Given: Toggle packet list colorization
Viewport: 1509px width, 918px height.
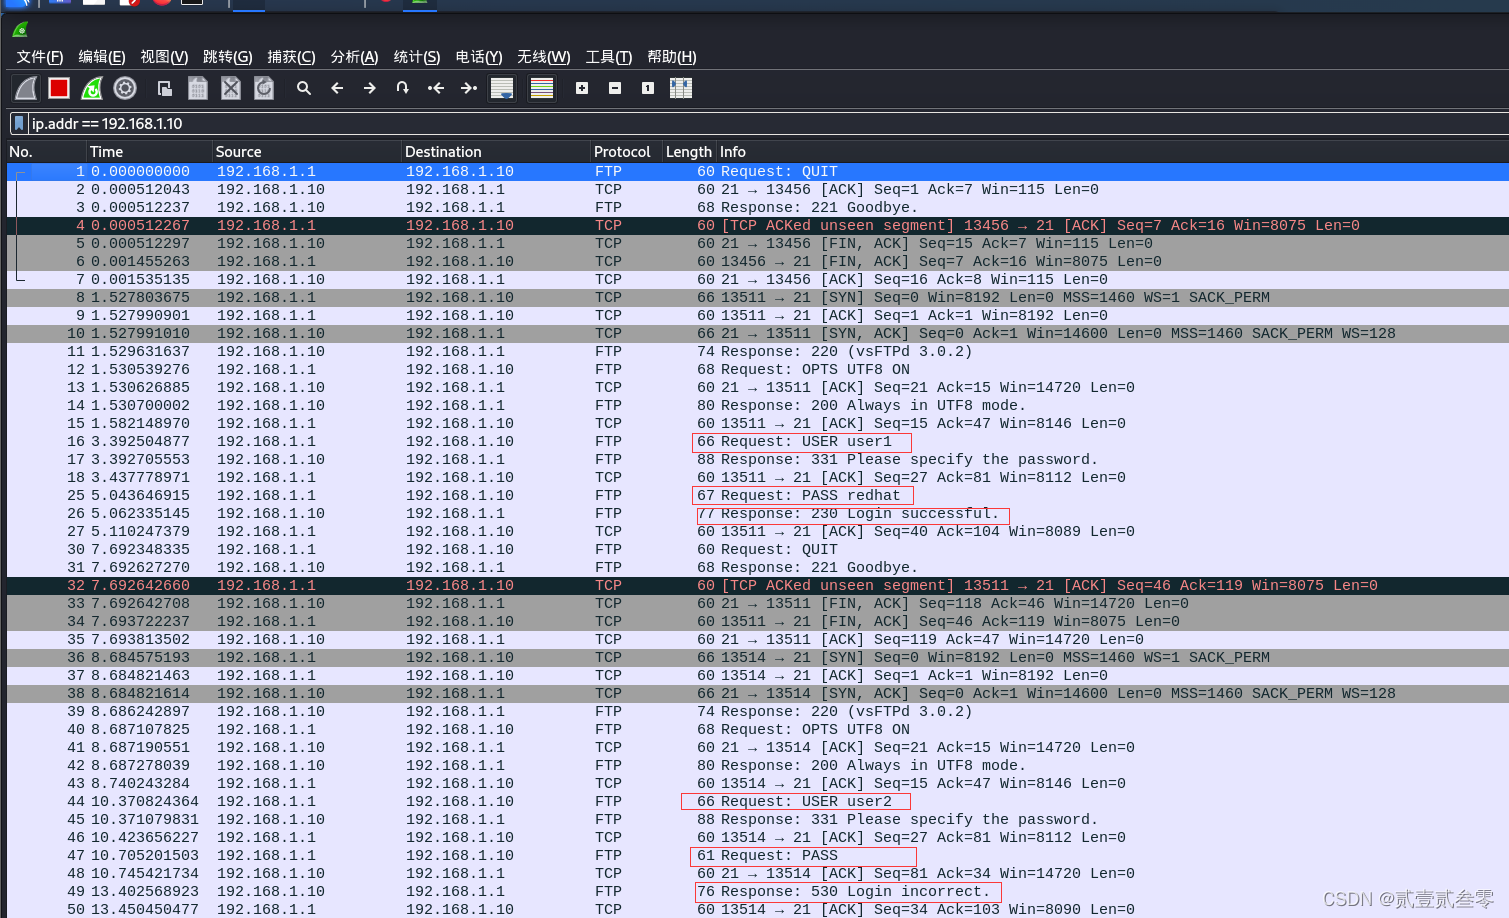Looking at the screenshot, I should coord(542,88).
